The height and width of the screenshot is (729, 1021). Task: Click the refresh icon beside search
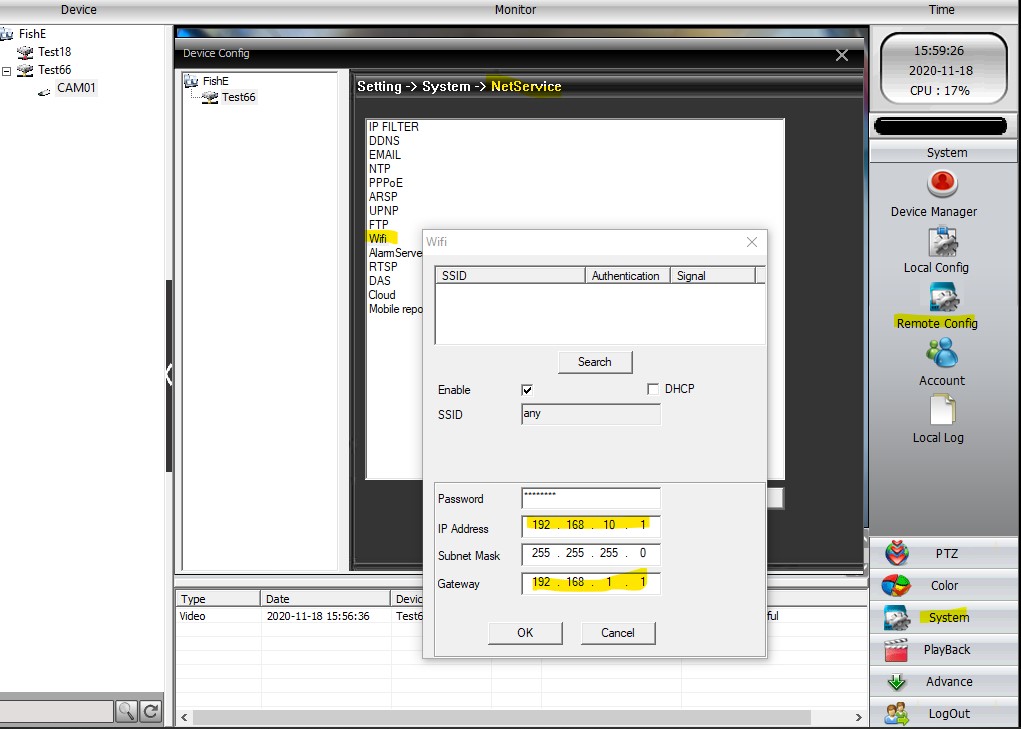[151, 711]
